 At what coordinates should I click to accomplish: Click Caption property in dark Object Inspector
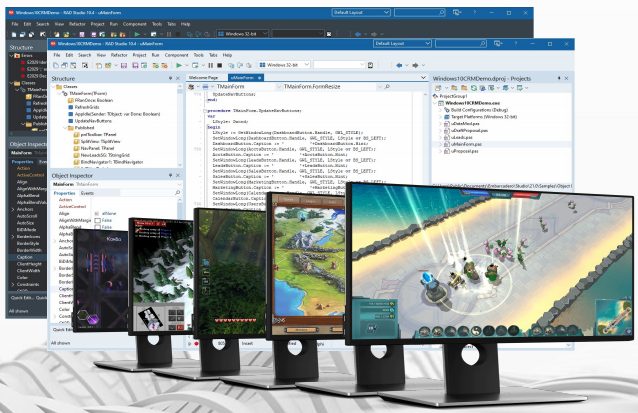(24, 257)
